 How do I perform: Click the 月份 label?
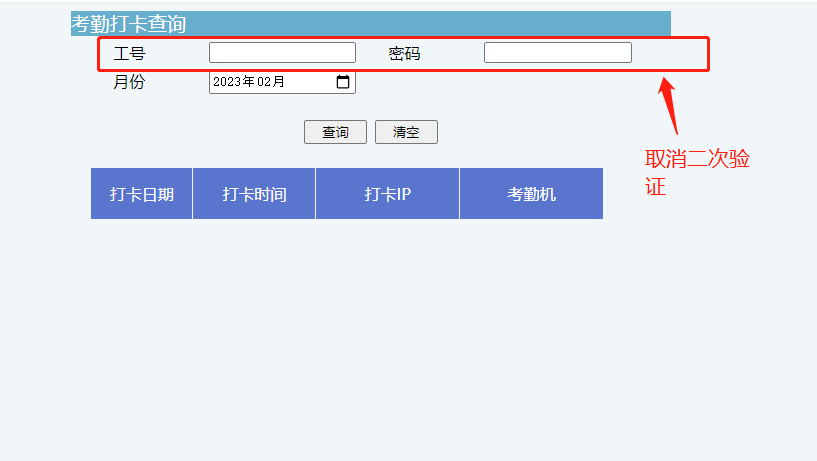click(129, 82)
